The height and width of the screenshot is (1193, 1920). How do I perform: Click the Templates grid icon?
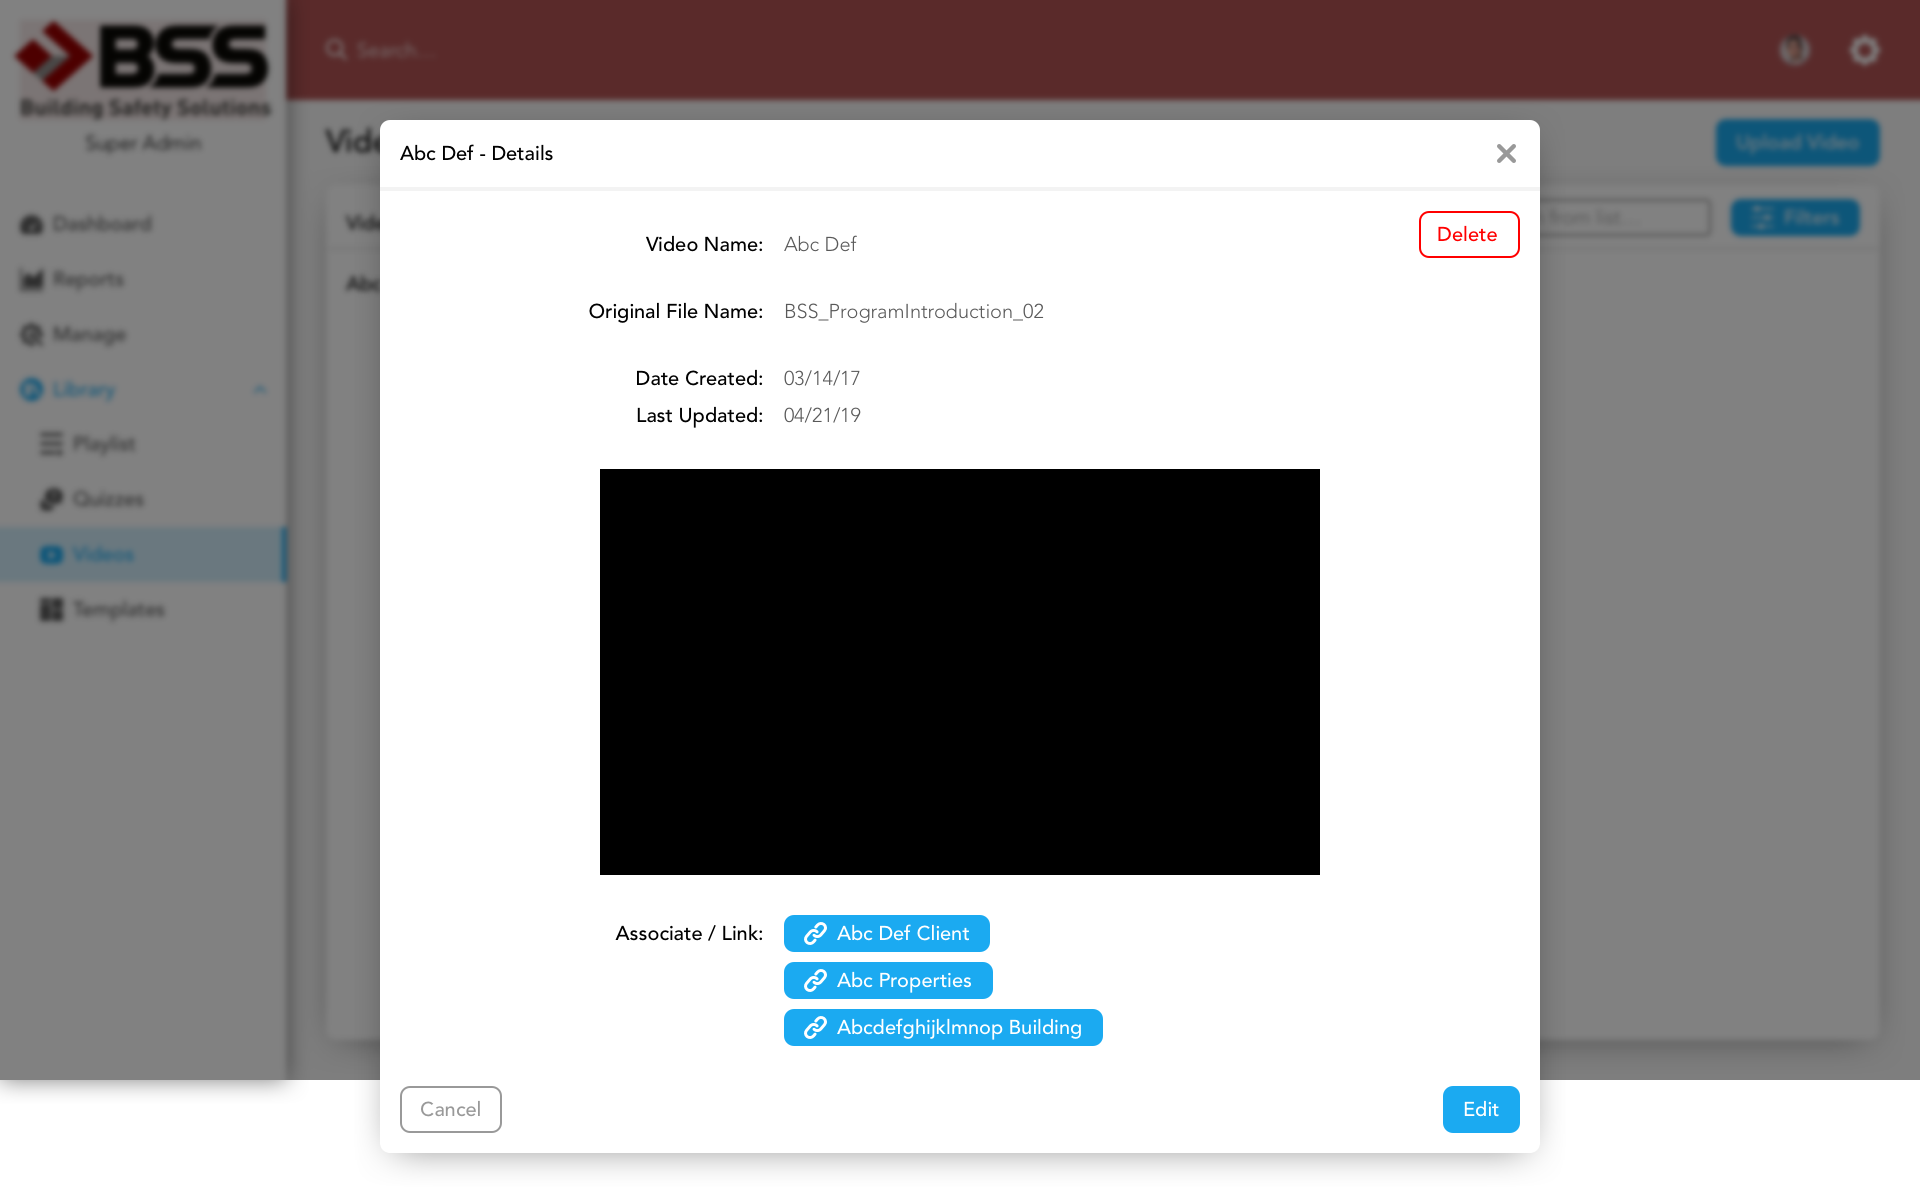click(51, 609)
